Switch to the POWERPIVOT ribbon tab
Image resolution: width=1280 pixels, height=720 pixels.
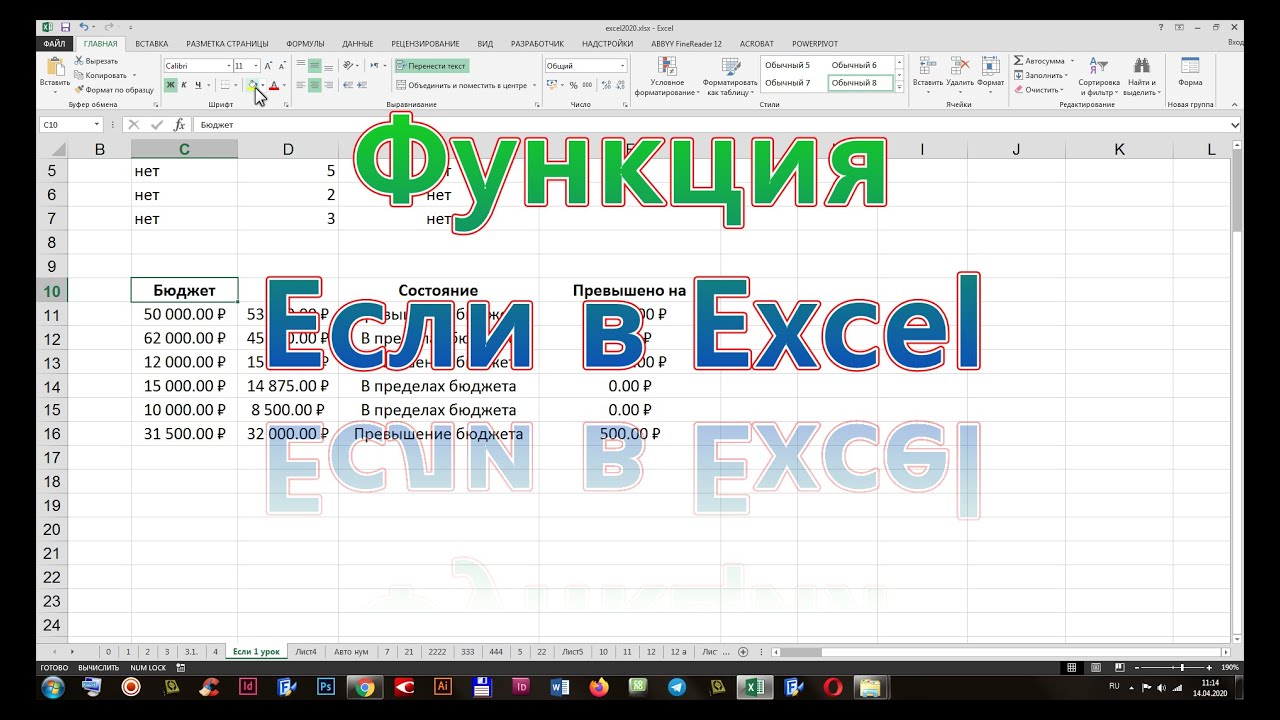pyautogui.click(x=815, y=44)
